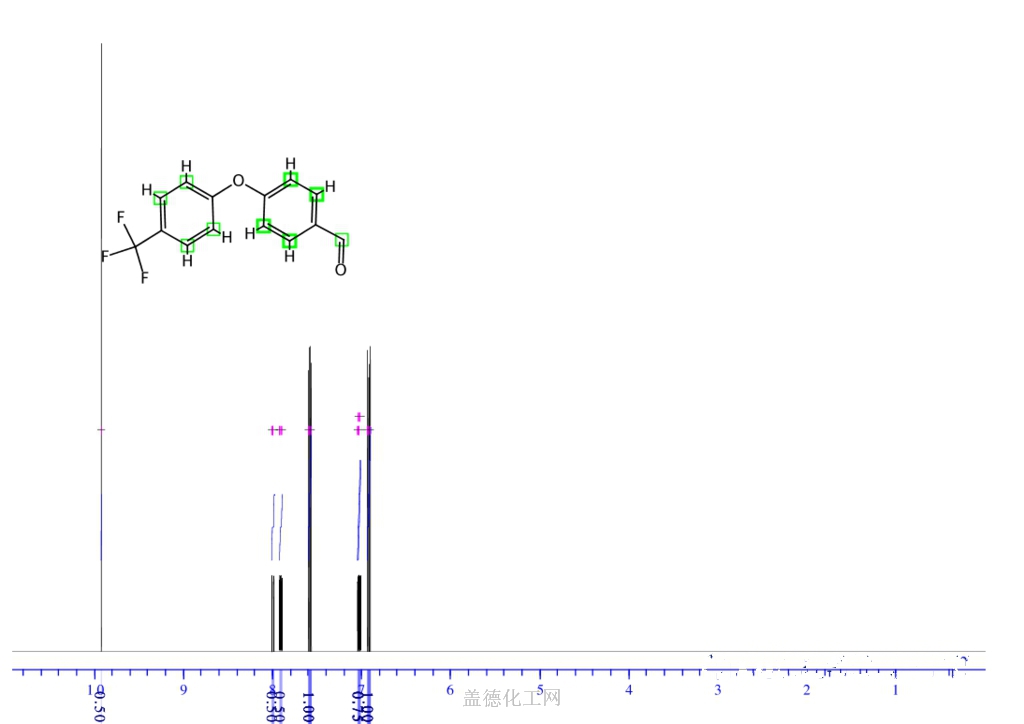Click the ether oxygen atom between the rings
This screenshot has height=724, width=1024.
(238, 181)
